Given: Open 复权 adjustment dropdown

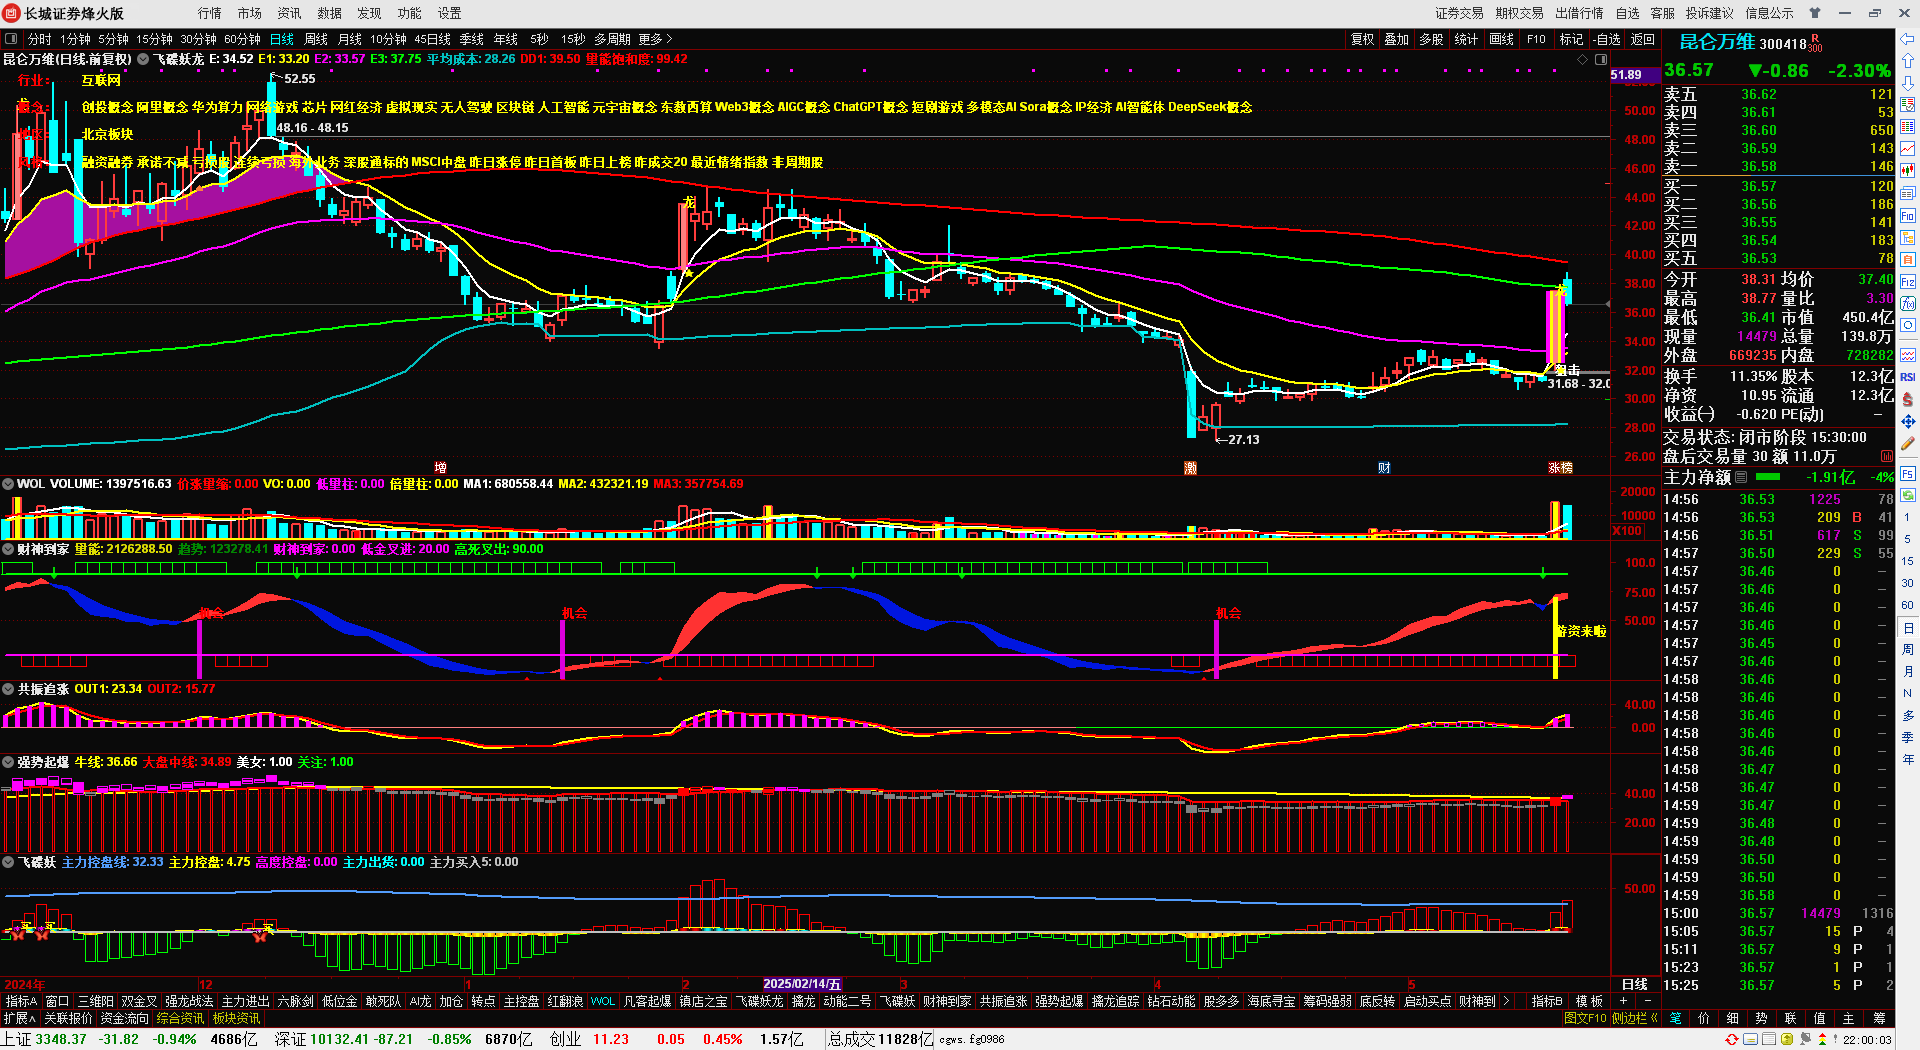Looking at the screenshot, I should pos(1362,39).
